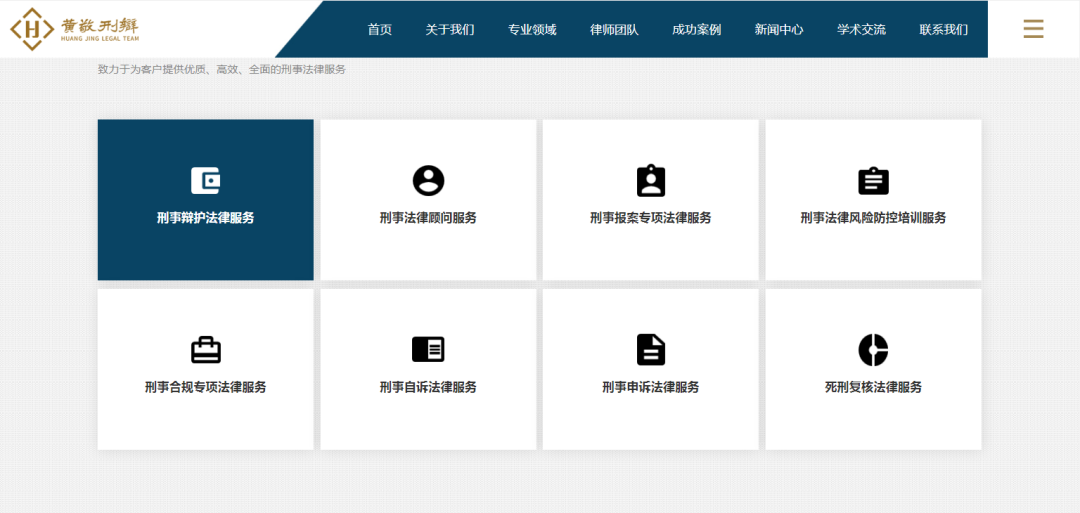Click the clipboard icon above 刑事法律风险防控培训服务

click(873, 180)
